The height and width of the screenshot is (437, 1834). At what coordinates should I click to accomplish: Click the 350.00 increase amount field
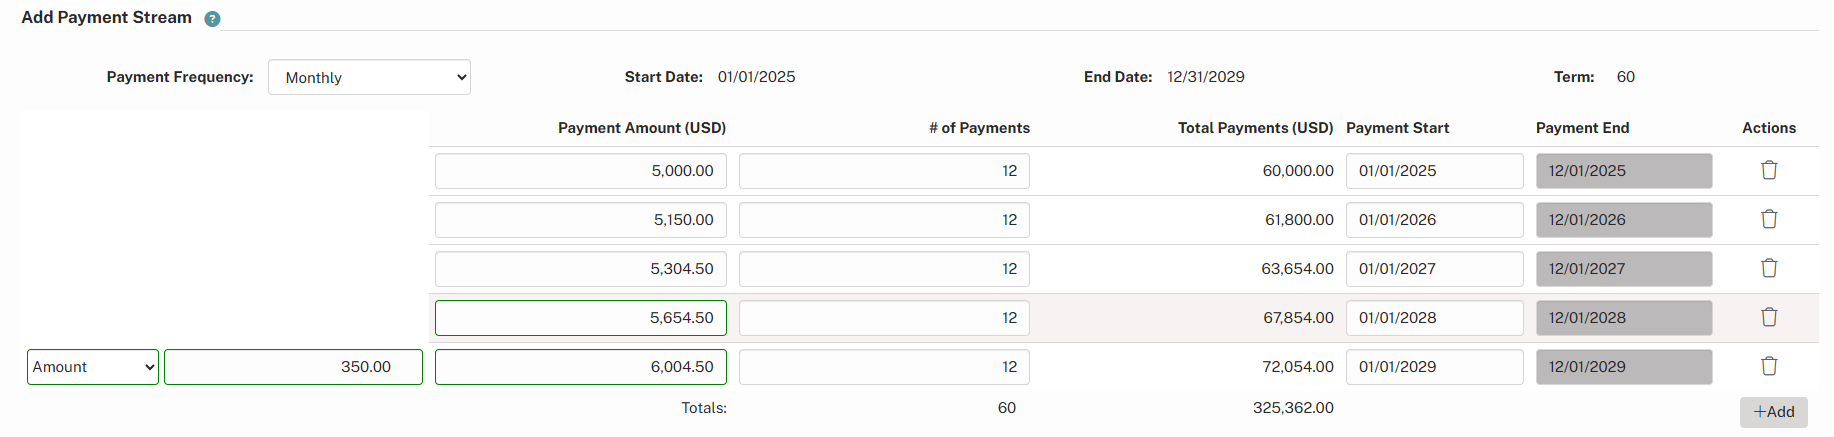click(293, 367)
